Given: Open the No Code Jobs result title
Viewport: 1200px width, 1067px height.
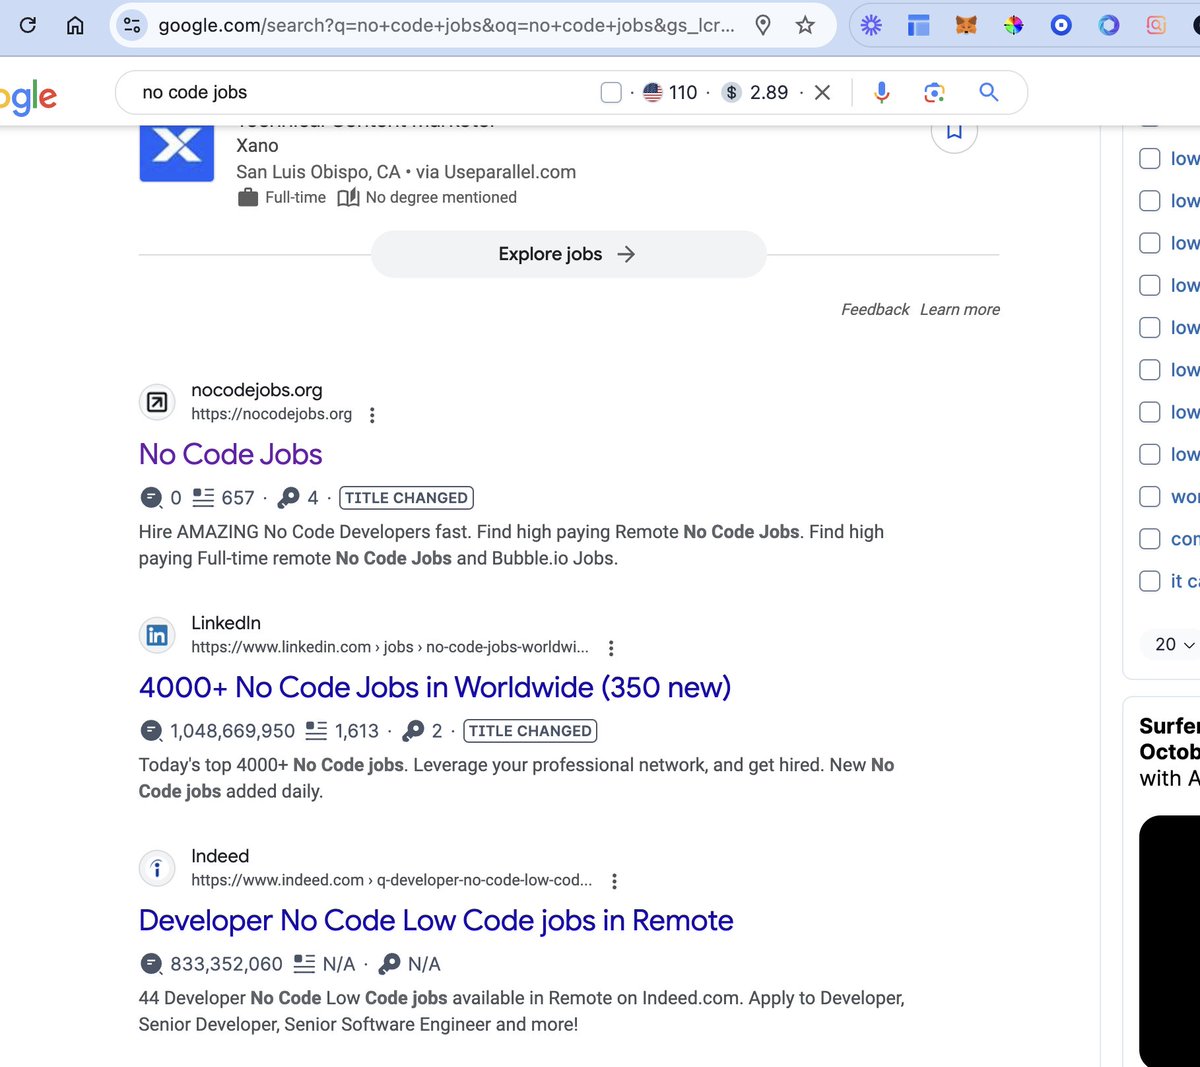Looking at the screenshot, I should click(x=230, y=454).
